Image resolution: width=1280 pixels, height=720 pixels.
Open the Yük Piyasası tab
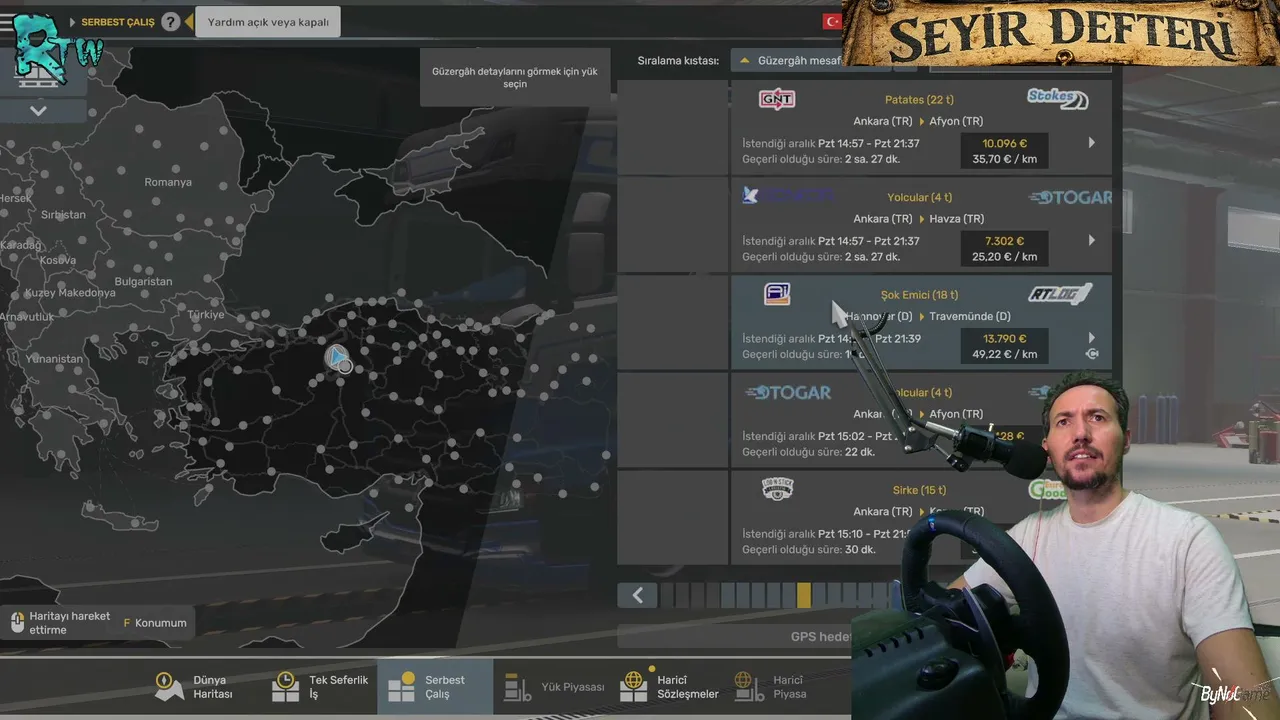(x=555, y=687)
